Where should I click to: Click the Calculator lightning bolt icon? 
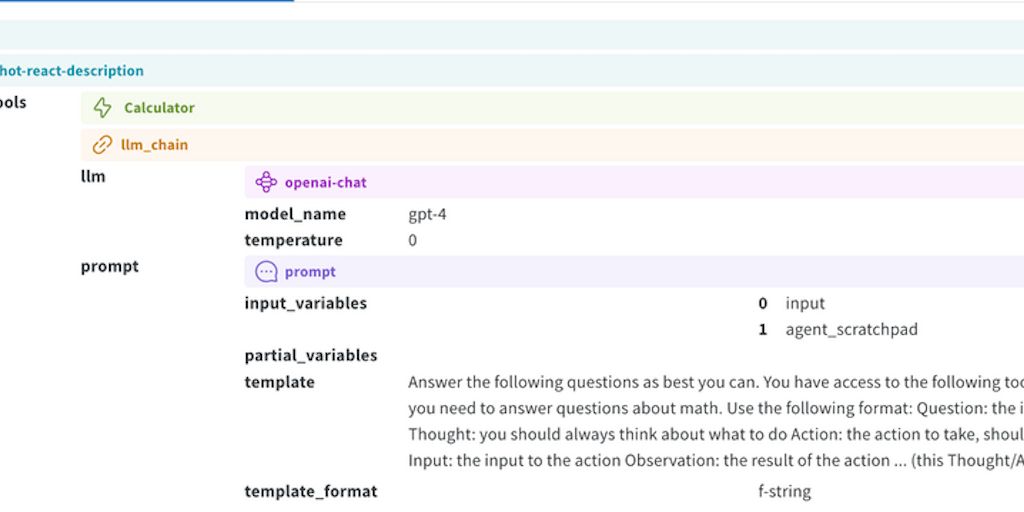pyautogui.click(x=102, y=108)
